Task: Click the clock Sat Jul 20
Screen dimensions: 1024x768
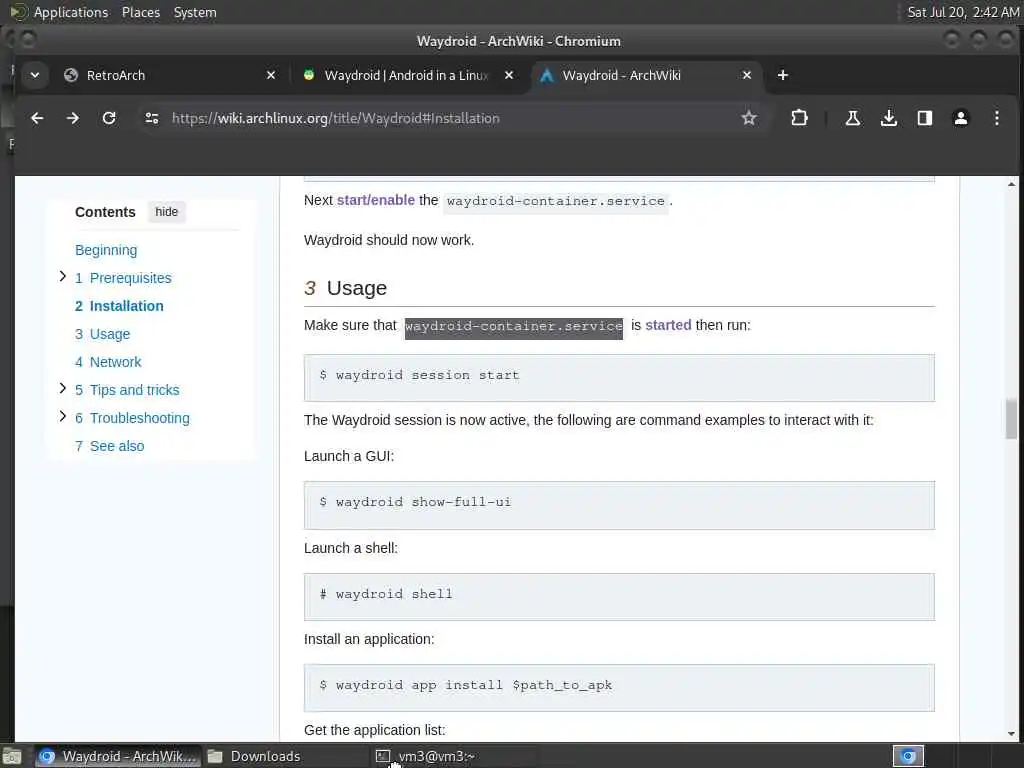Action: [x=963, y=12]
